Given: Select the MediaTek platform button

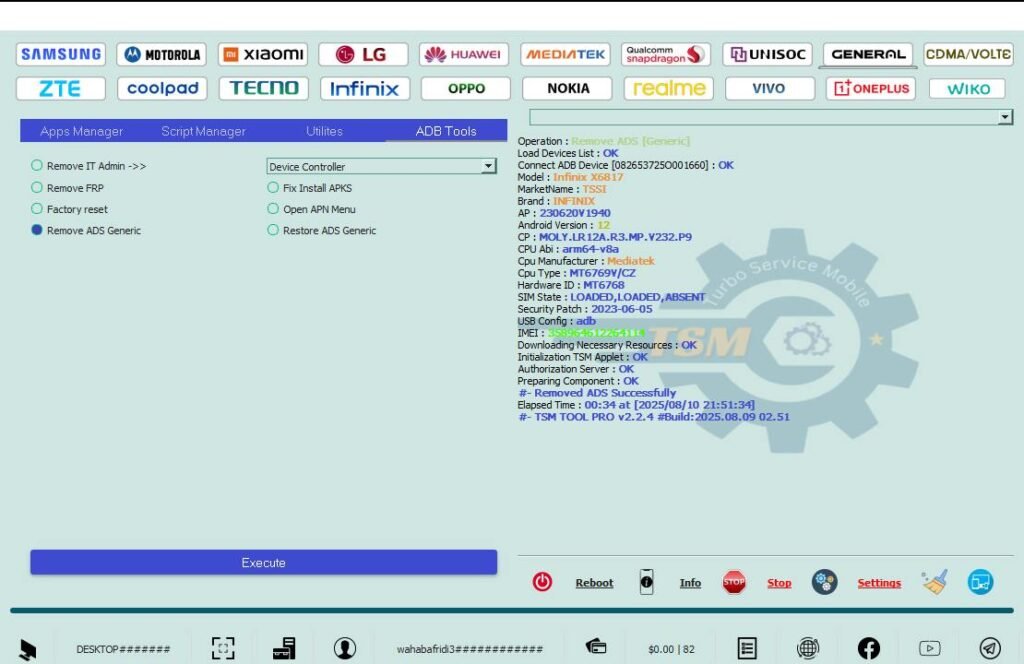Looking at the screenshot, I should [x=566, y=54].
